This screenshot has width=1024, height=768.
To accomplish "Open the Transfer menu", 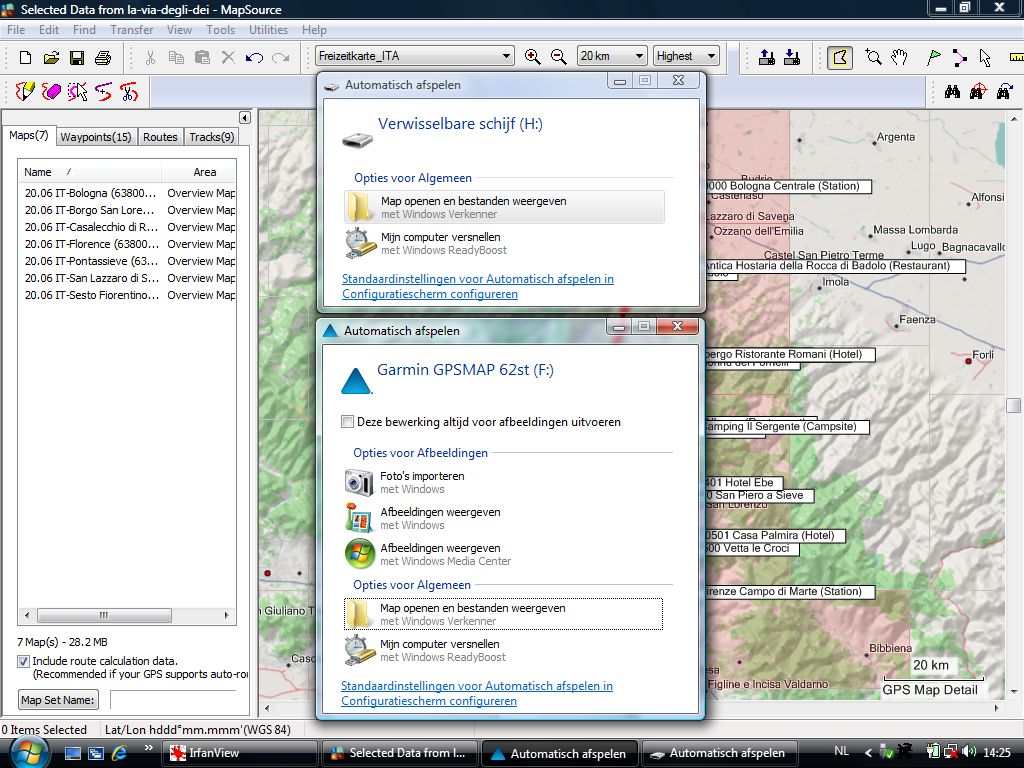I will coord(131,30).
